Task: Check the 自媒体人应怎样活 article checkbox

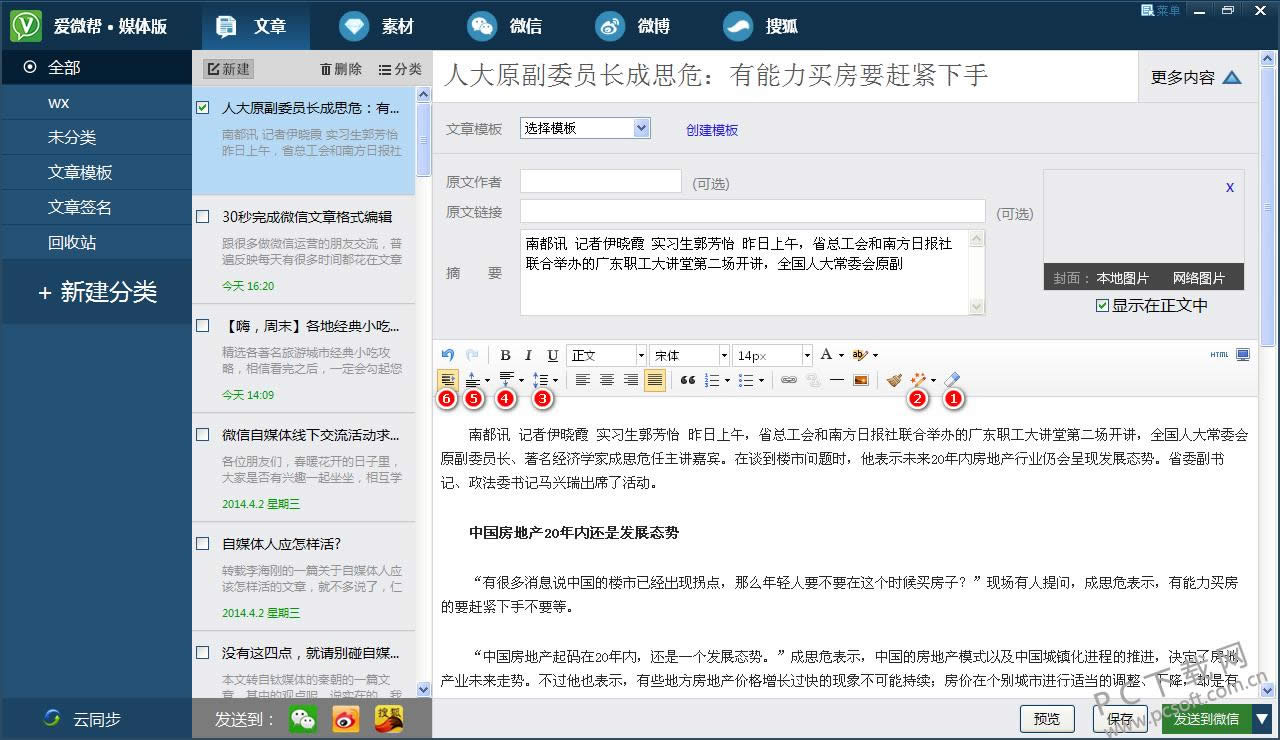Action: [x=203, y=544]
